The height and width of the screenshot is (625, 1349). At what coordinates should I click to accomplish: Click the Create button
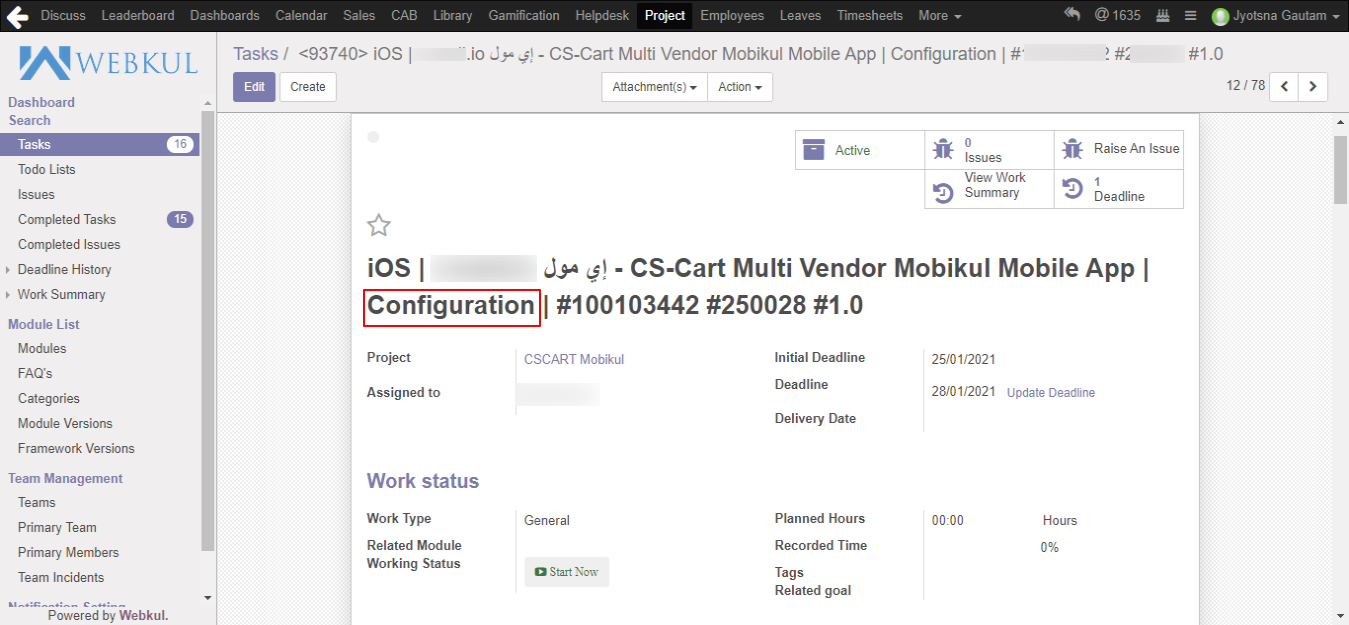point(308,87)
